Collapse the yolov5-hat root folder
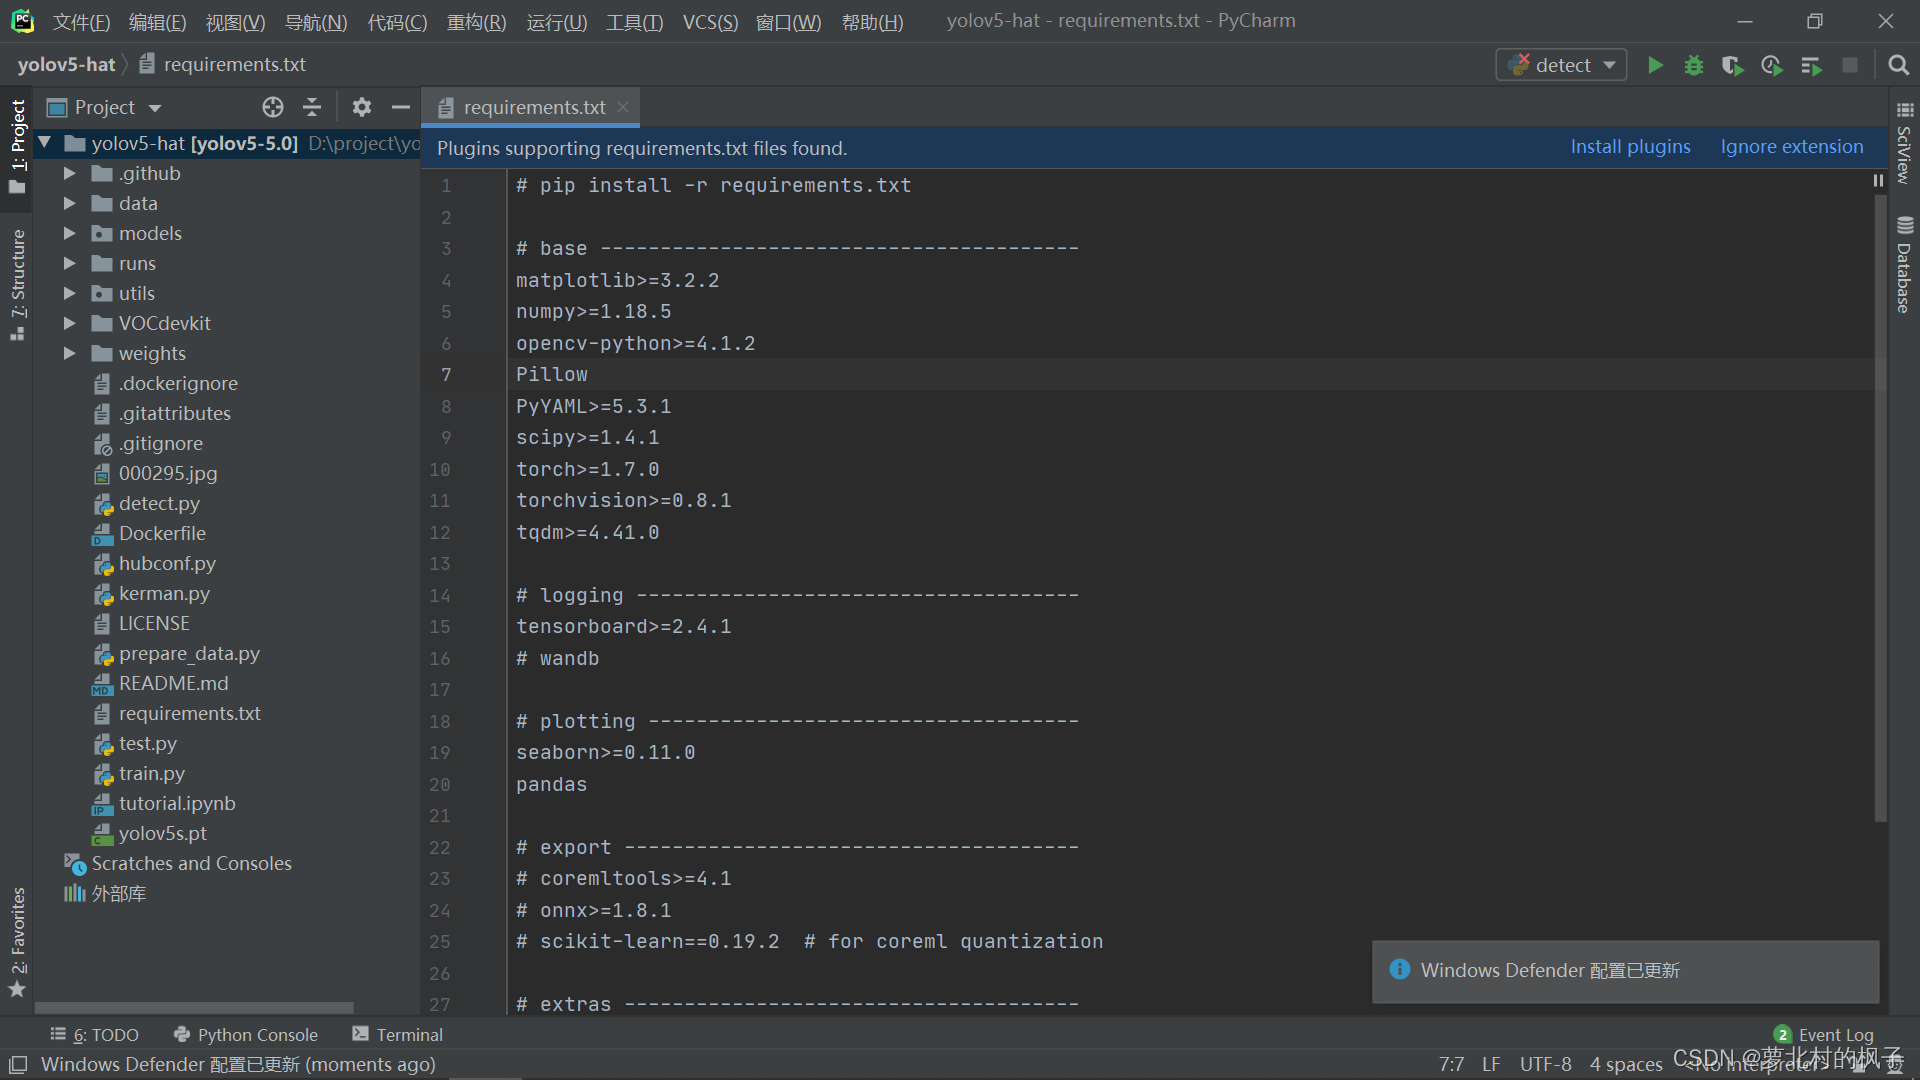Image resolution: width=1920 pixels, height=1080 pixels. pyautogui.click(x=45, y=143)
